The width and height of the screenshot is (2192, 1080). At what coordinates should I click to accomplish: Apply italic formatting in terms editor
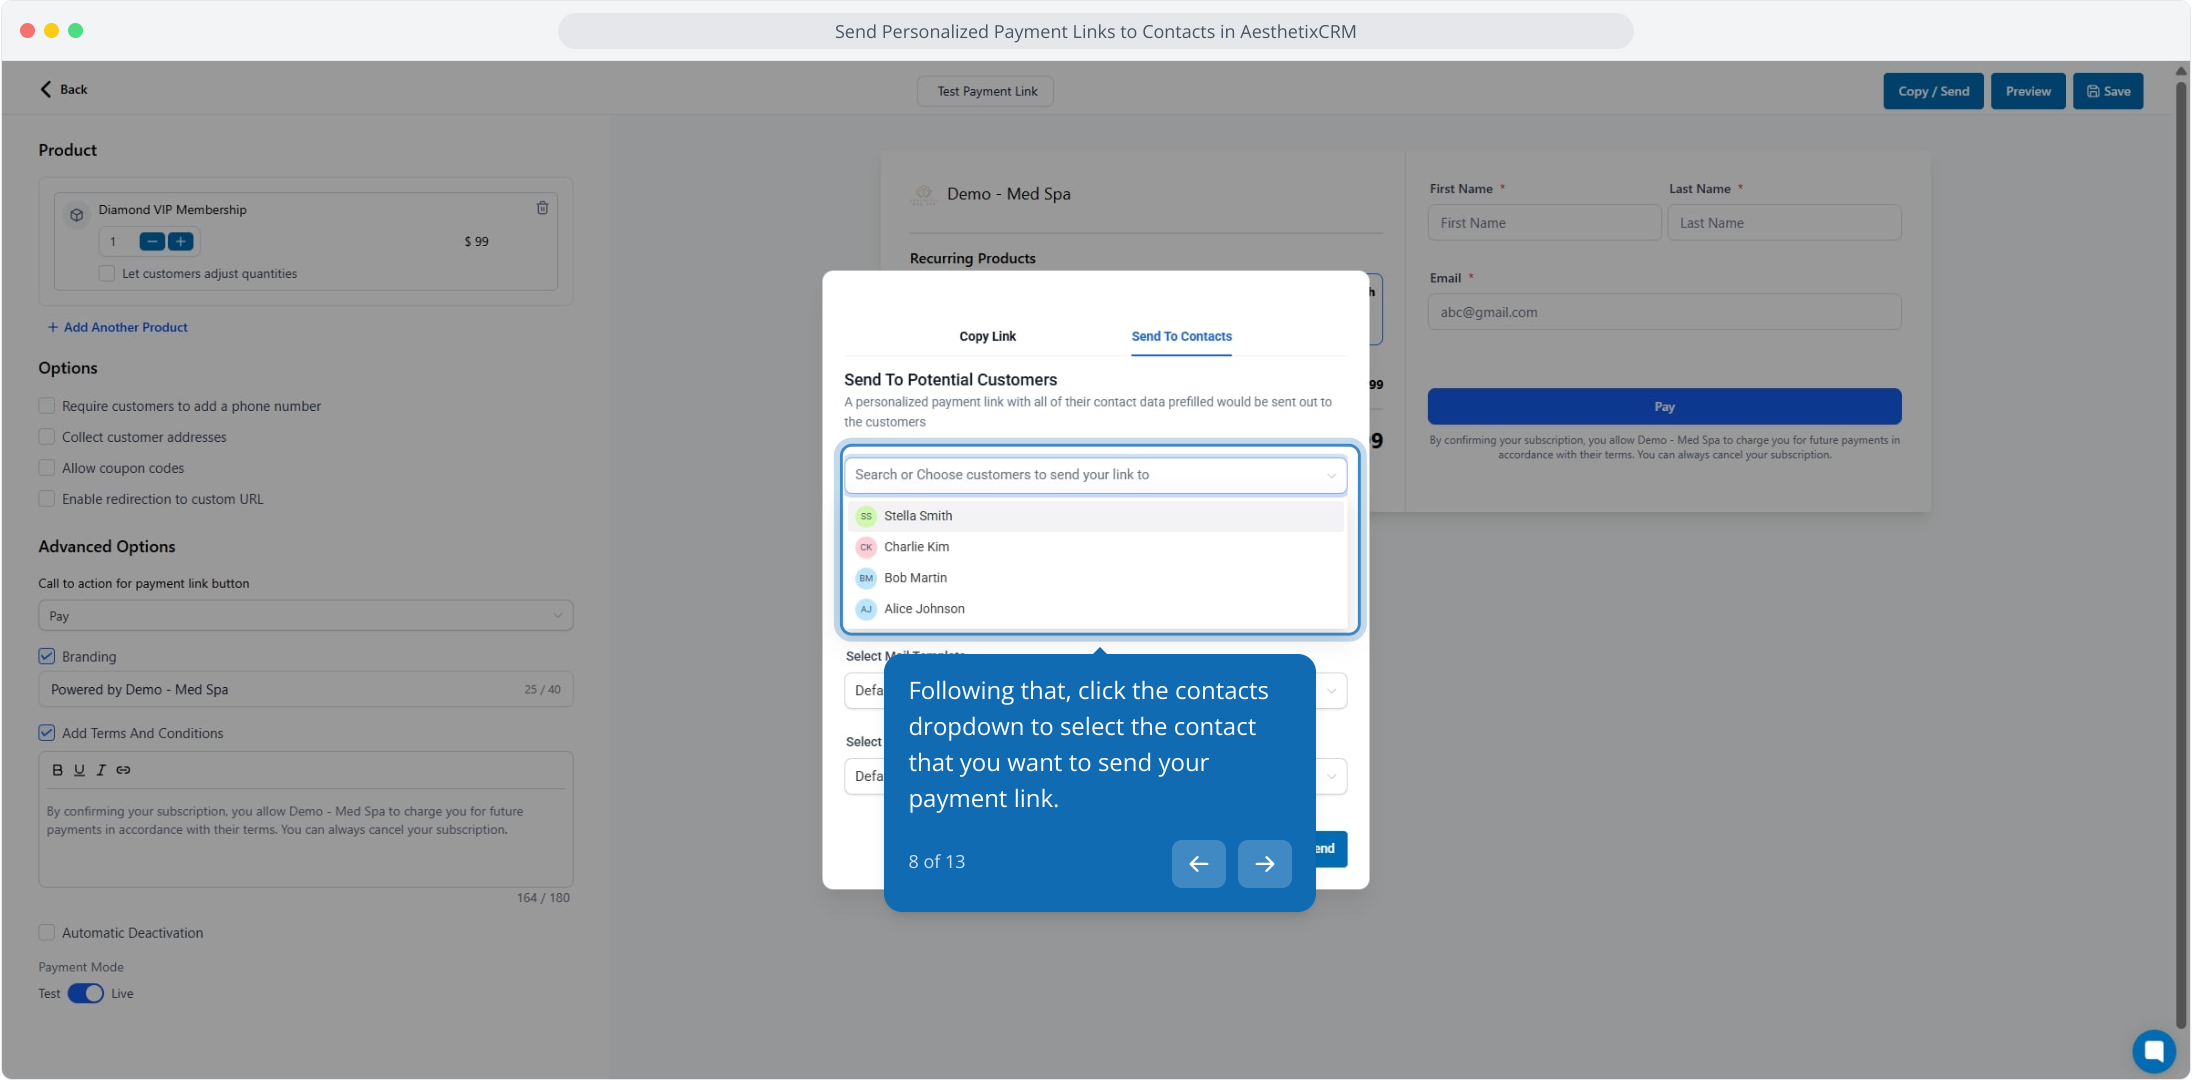point(101,770)
